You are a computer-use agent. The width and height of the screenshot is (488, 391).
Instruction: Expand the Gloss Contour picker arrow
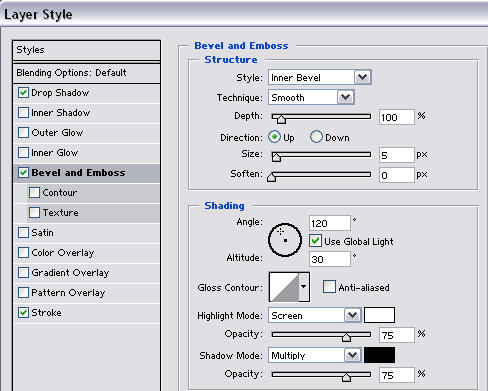point(304,286)
